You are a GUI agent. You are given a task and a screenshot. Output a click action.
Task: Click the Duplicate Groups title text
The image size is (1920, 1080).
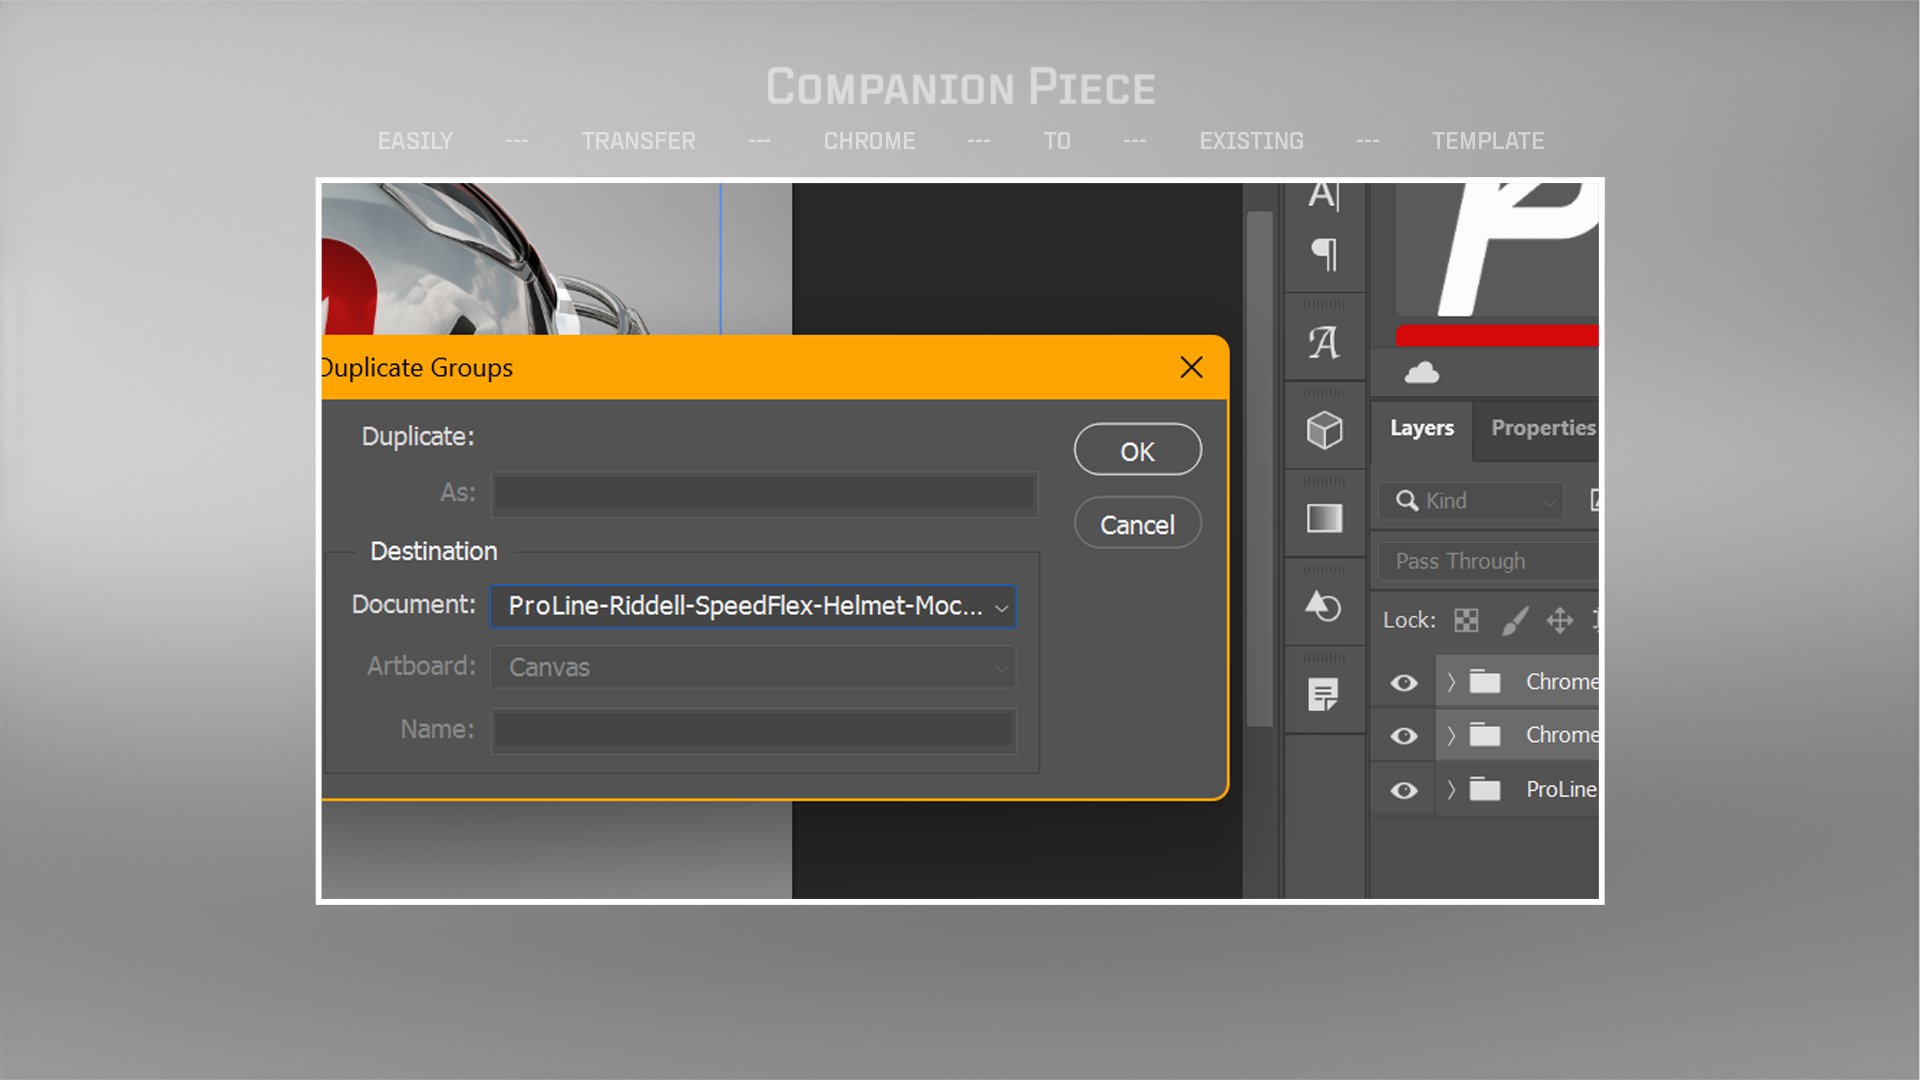pyautogui.click(x=417, y=367)
